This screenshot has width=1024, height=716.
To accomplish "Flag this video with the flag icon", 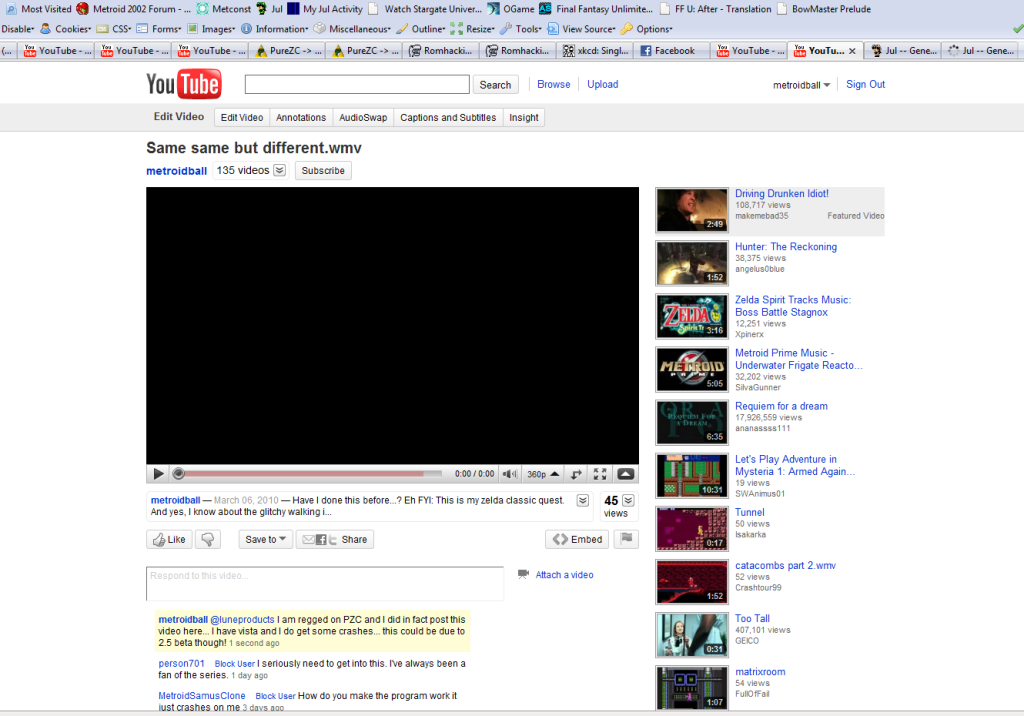I will 626,539.
